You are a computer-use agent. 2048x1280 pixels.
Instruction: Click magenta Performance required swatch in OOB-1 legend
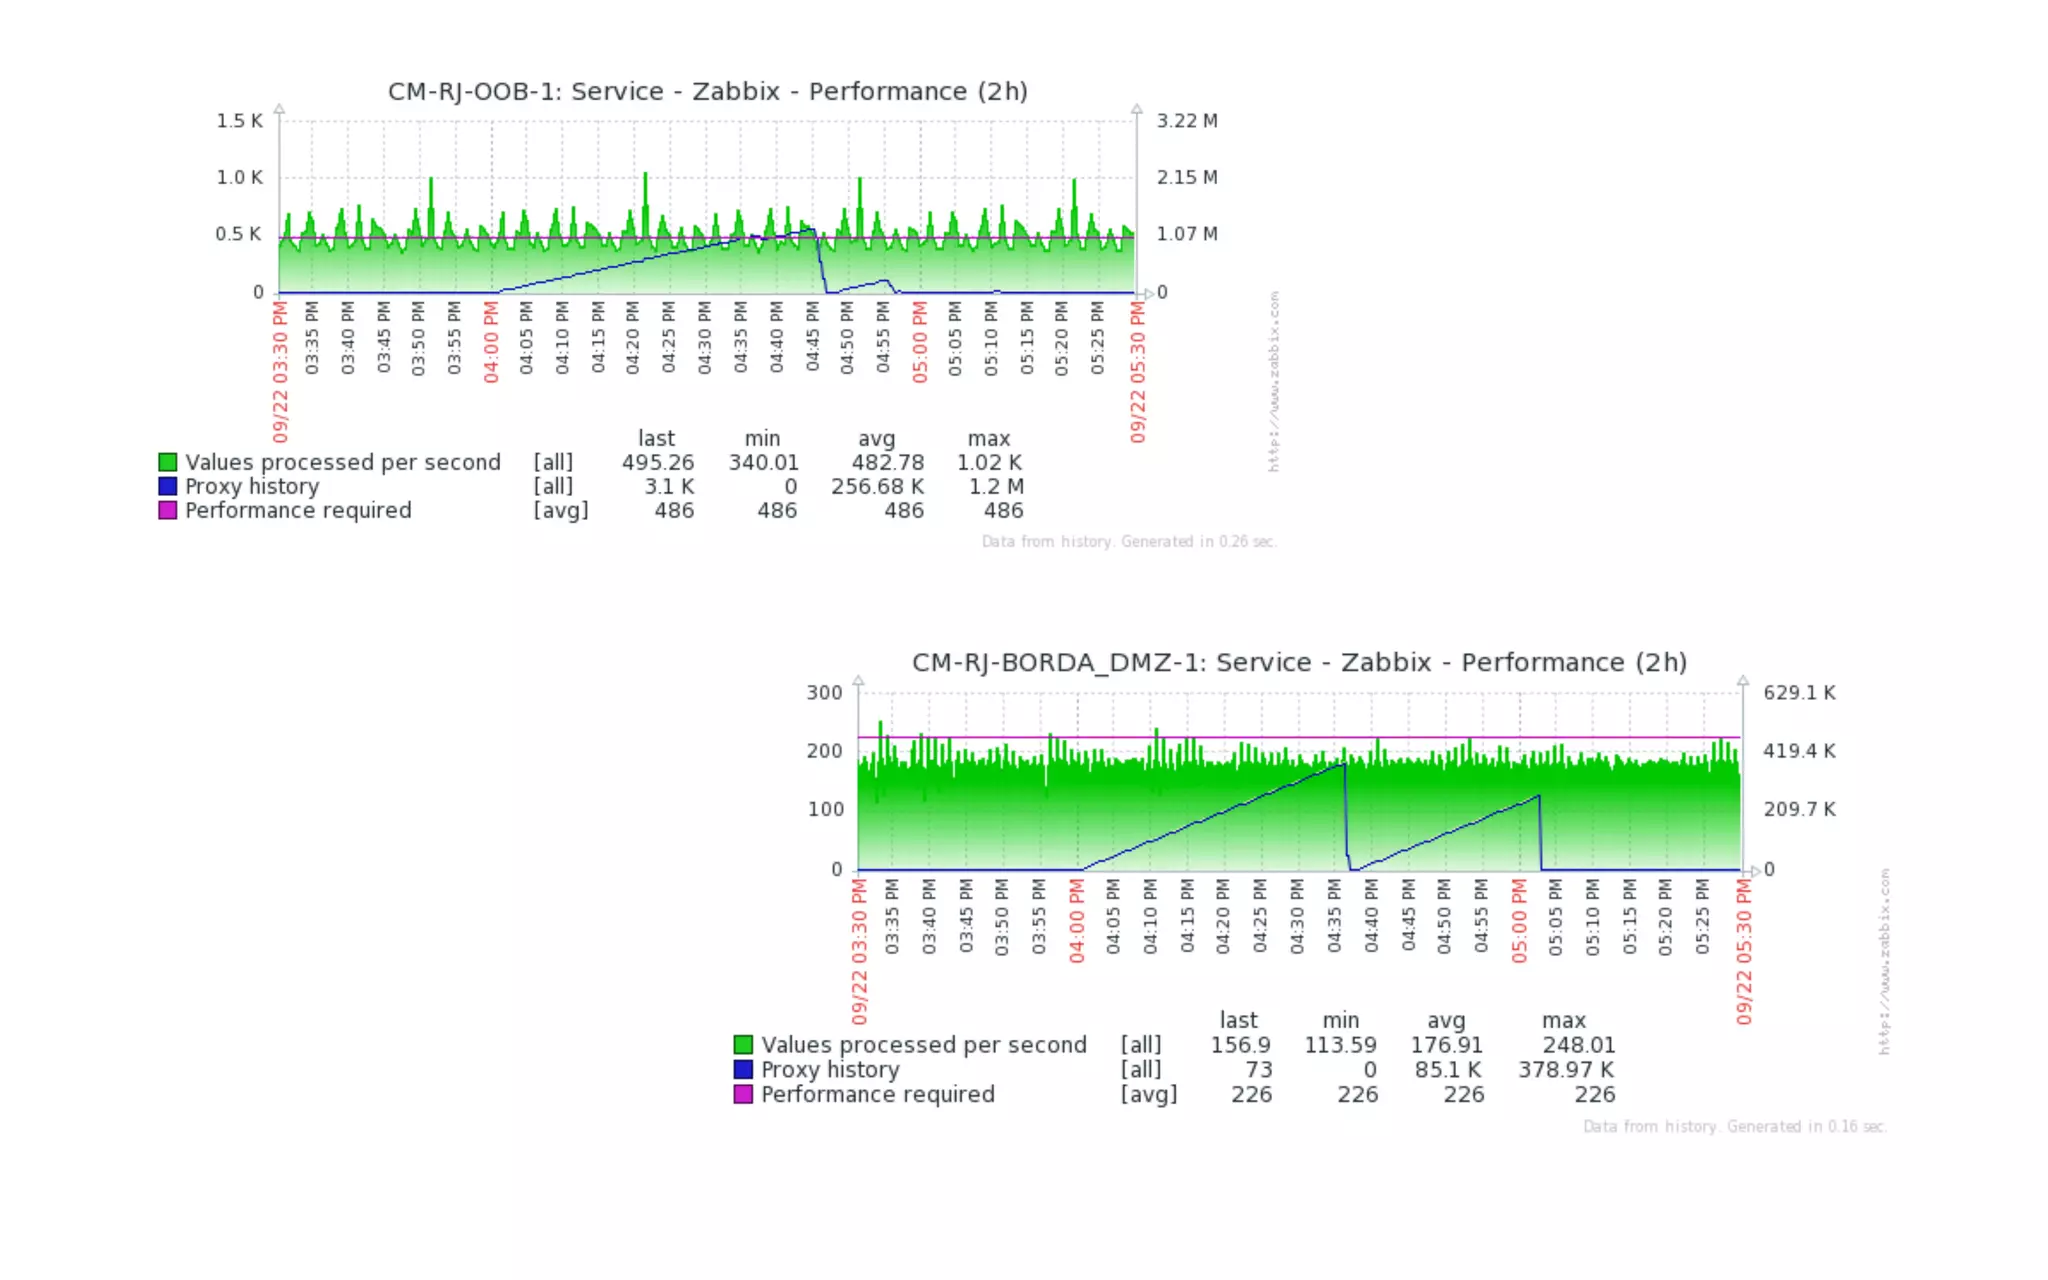pos(167,510)
